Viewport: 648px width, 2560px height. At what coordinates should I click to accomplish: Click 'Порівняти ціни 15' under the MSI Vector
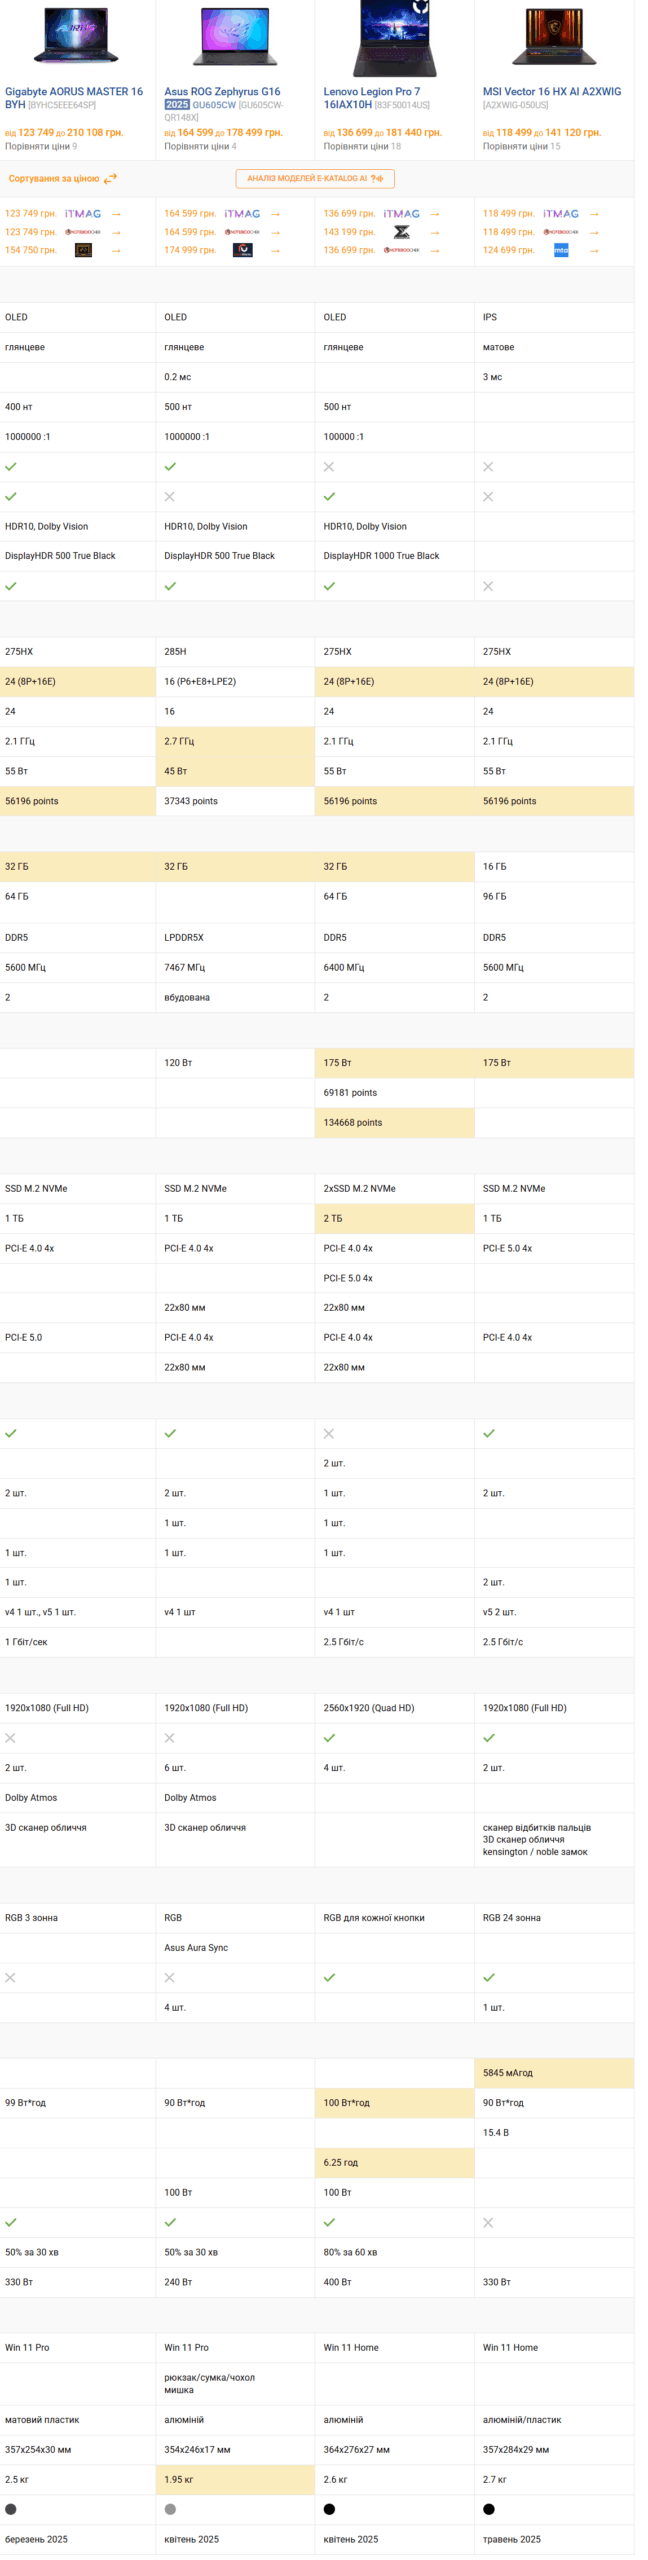tap(521, 146)
